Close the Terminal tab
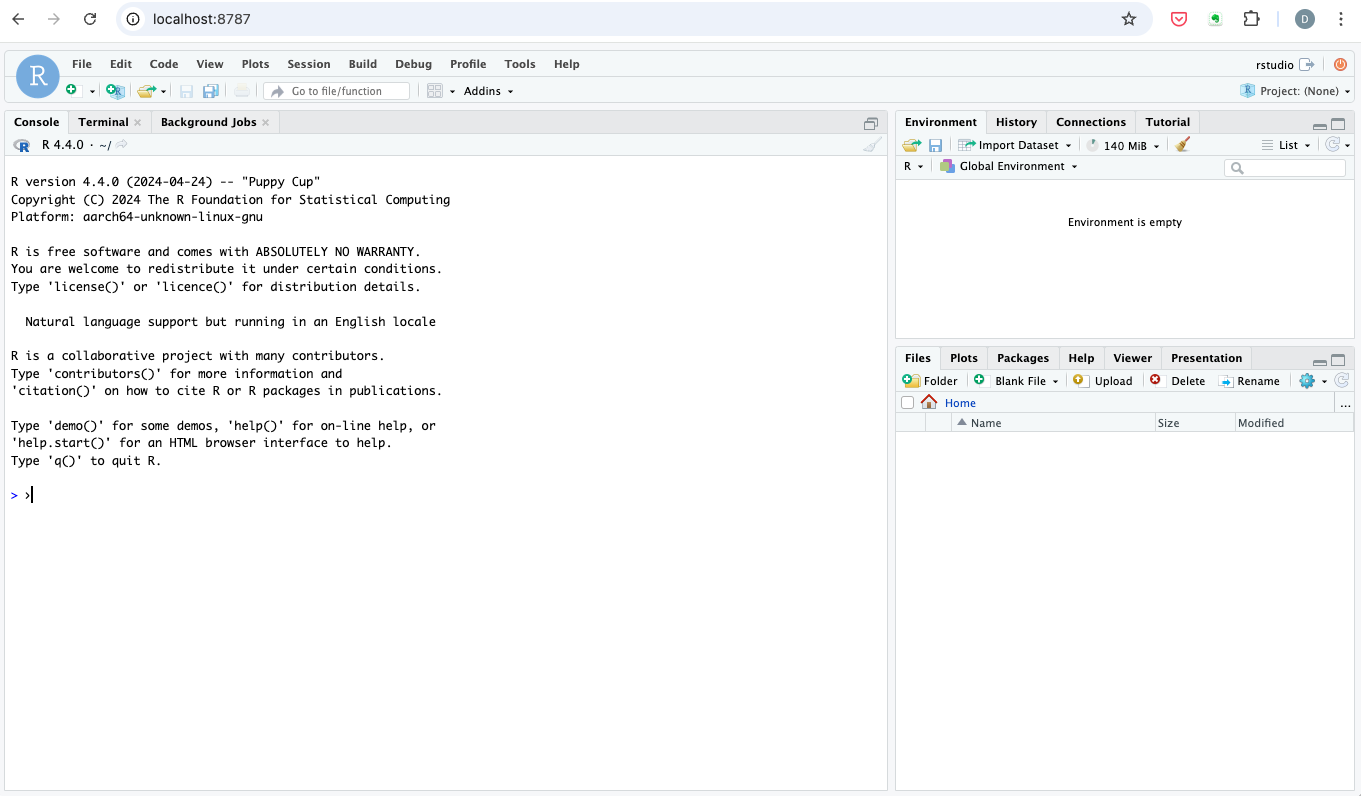 138,123
